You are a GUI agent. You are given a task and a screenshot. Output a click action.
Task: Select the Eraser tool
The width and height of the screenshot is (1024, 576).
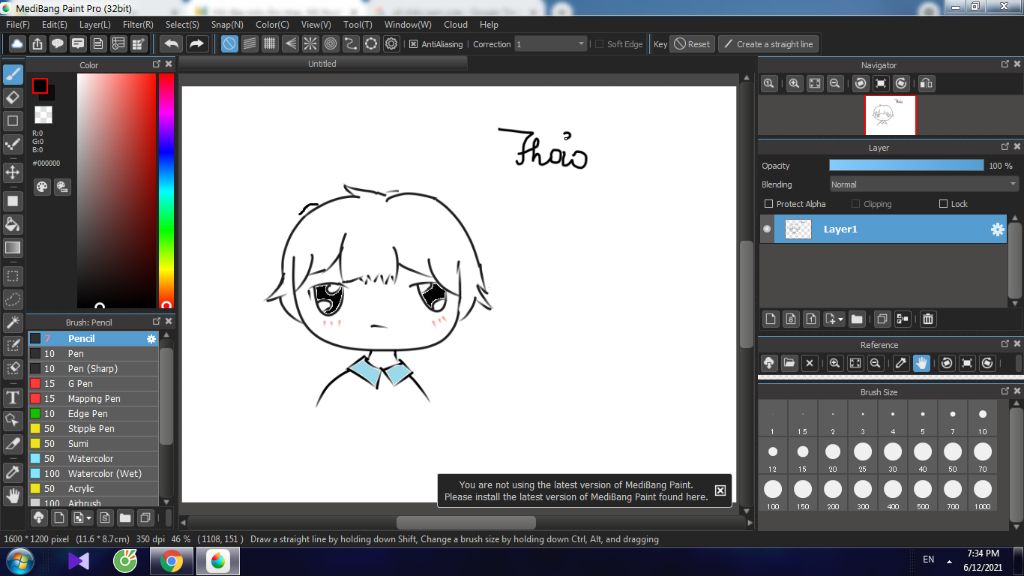point(13,98)
